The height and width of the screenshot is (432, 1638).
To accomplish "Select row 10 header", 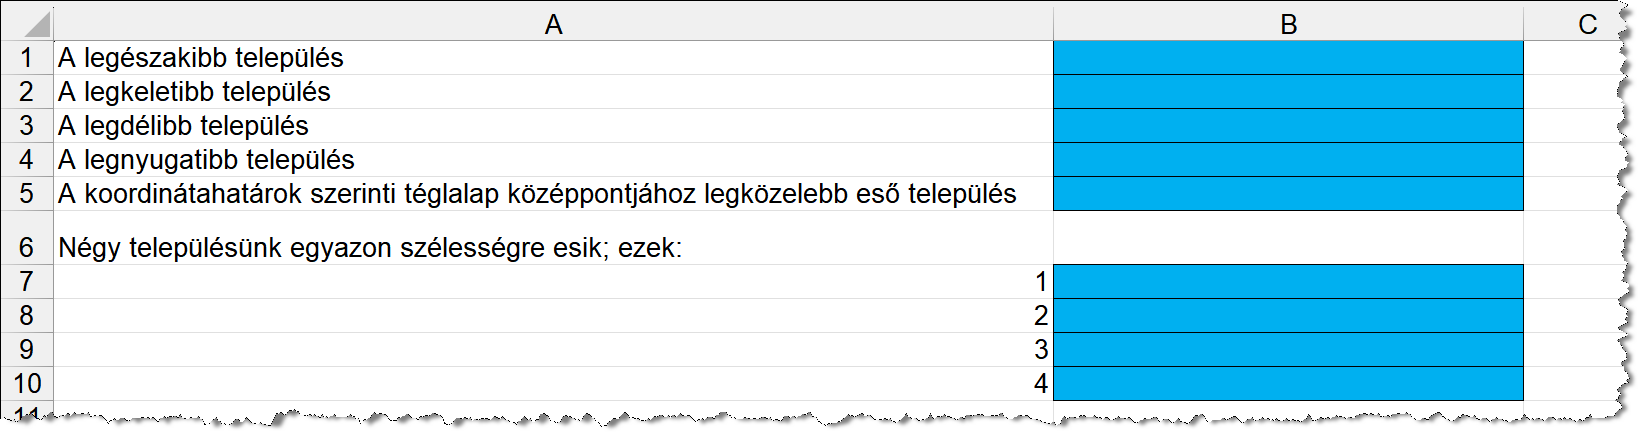I will coord(27,383).
